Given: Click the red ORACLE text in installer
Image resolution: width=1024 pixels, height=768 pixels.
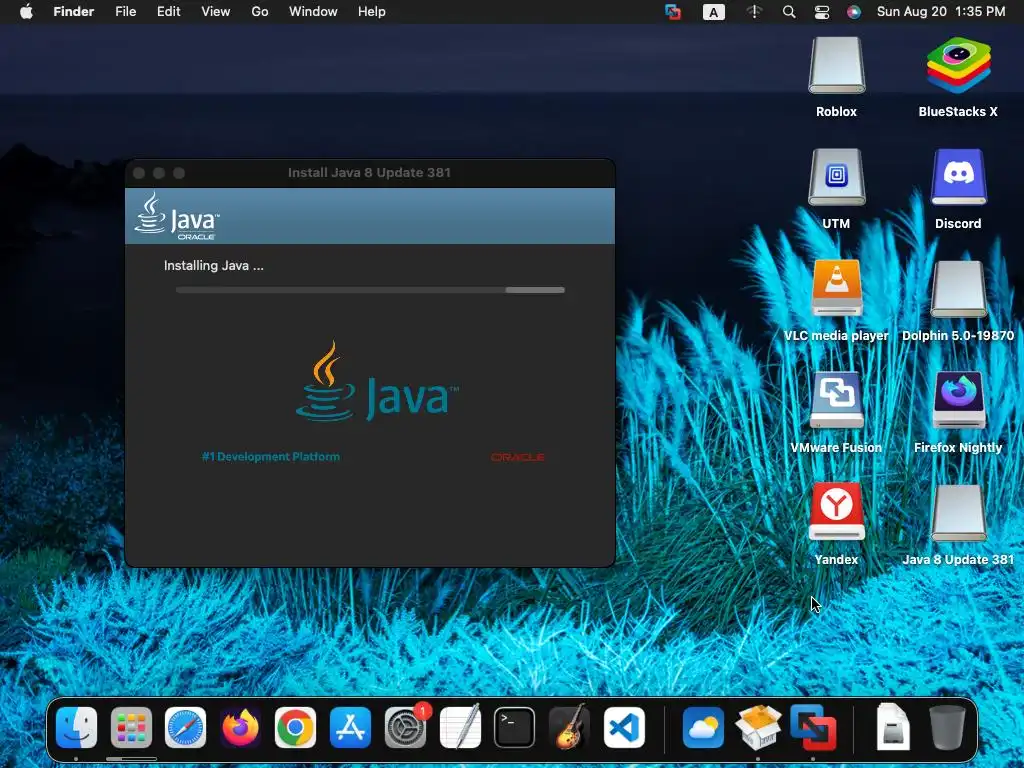Looking at the screenshot, I should click(518, 457).
